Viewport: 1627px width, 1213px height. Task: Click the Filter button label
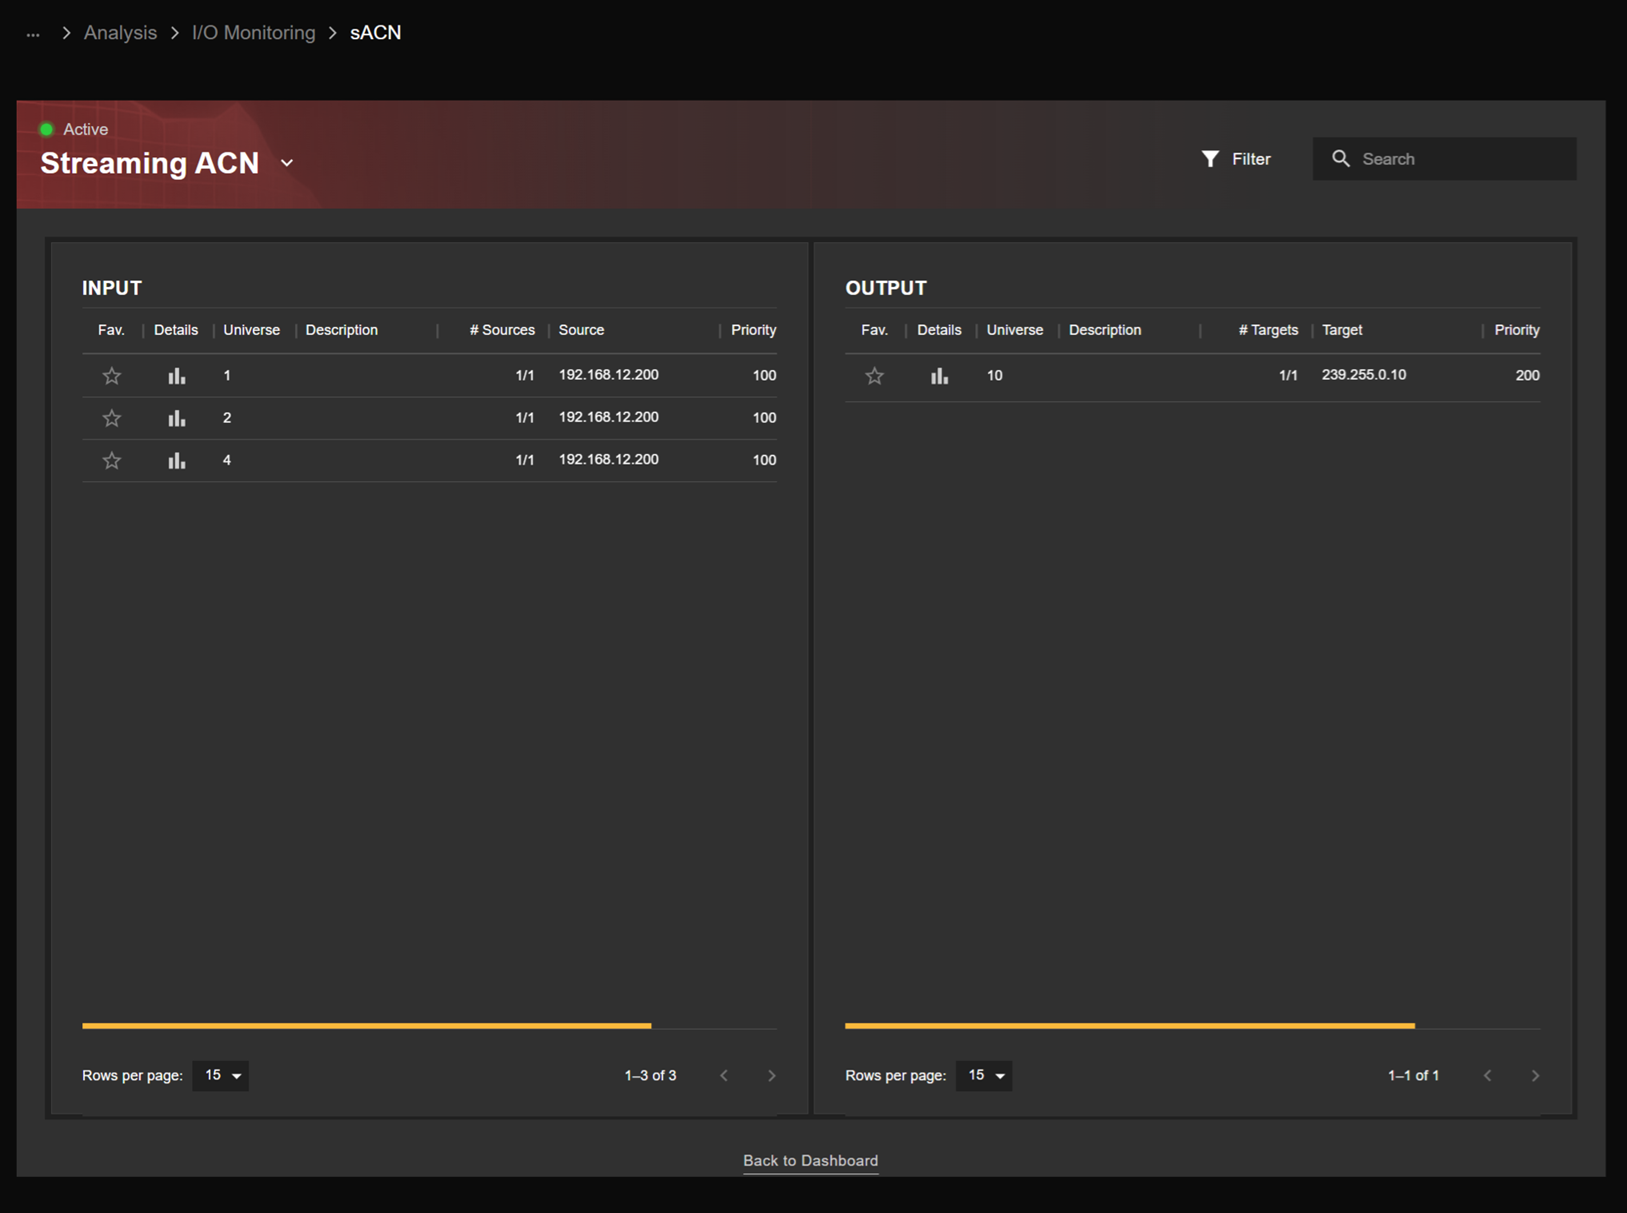pos(1251,159)
